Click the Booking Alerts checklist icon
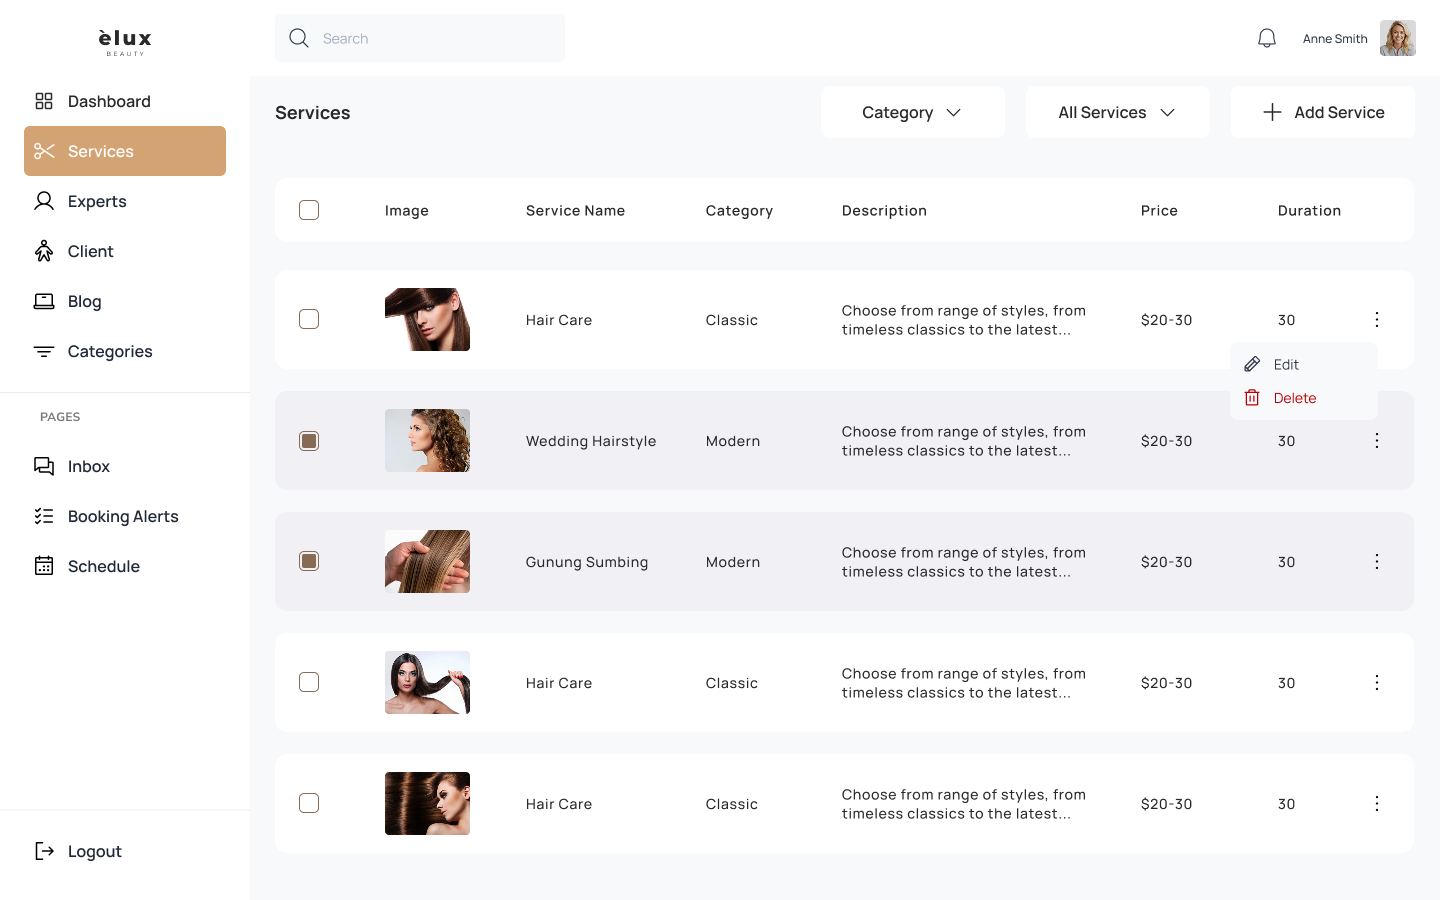 click(44, 516)
